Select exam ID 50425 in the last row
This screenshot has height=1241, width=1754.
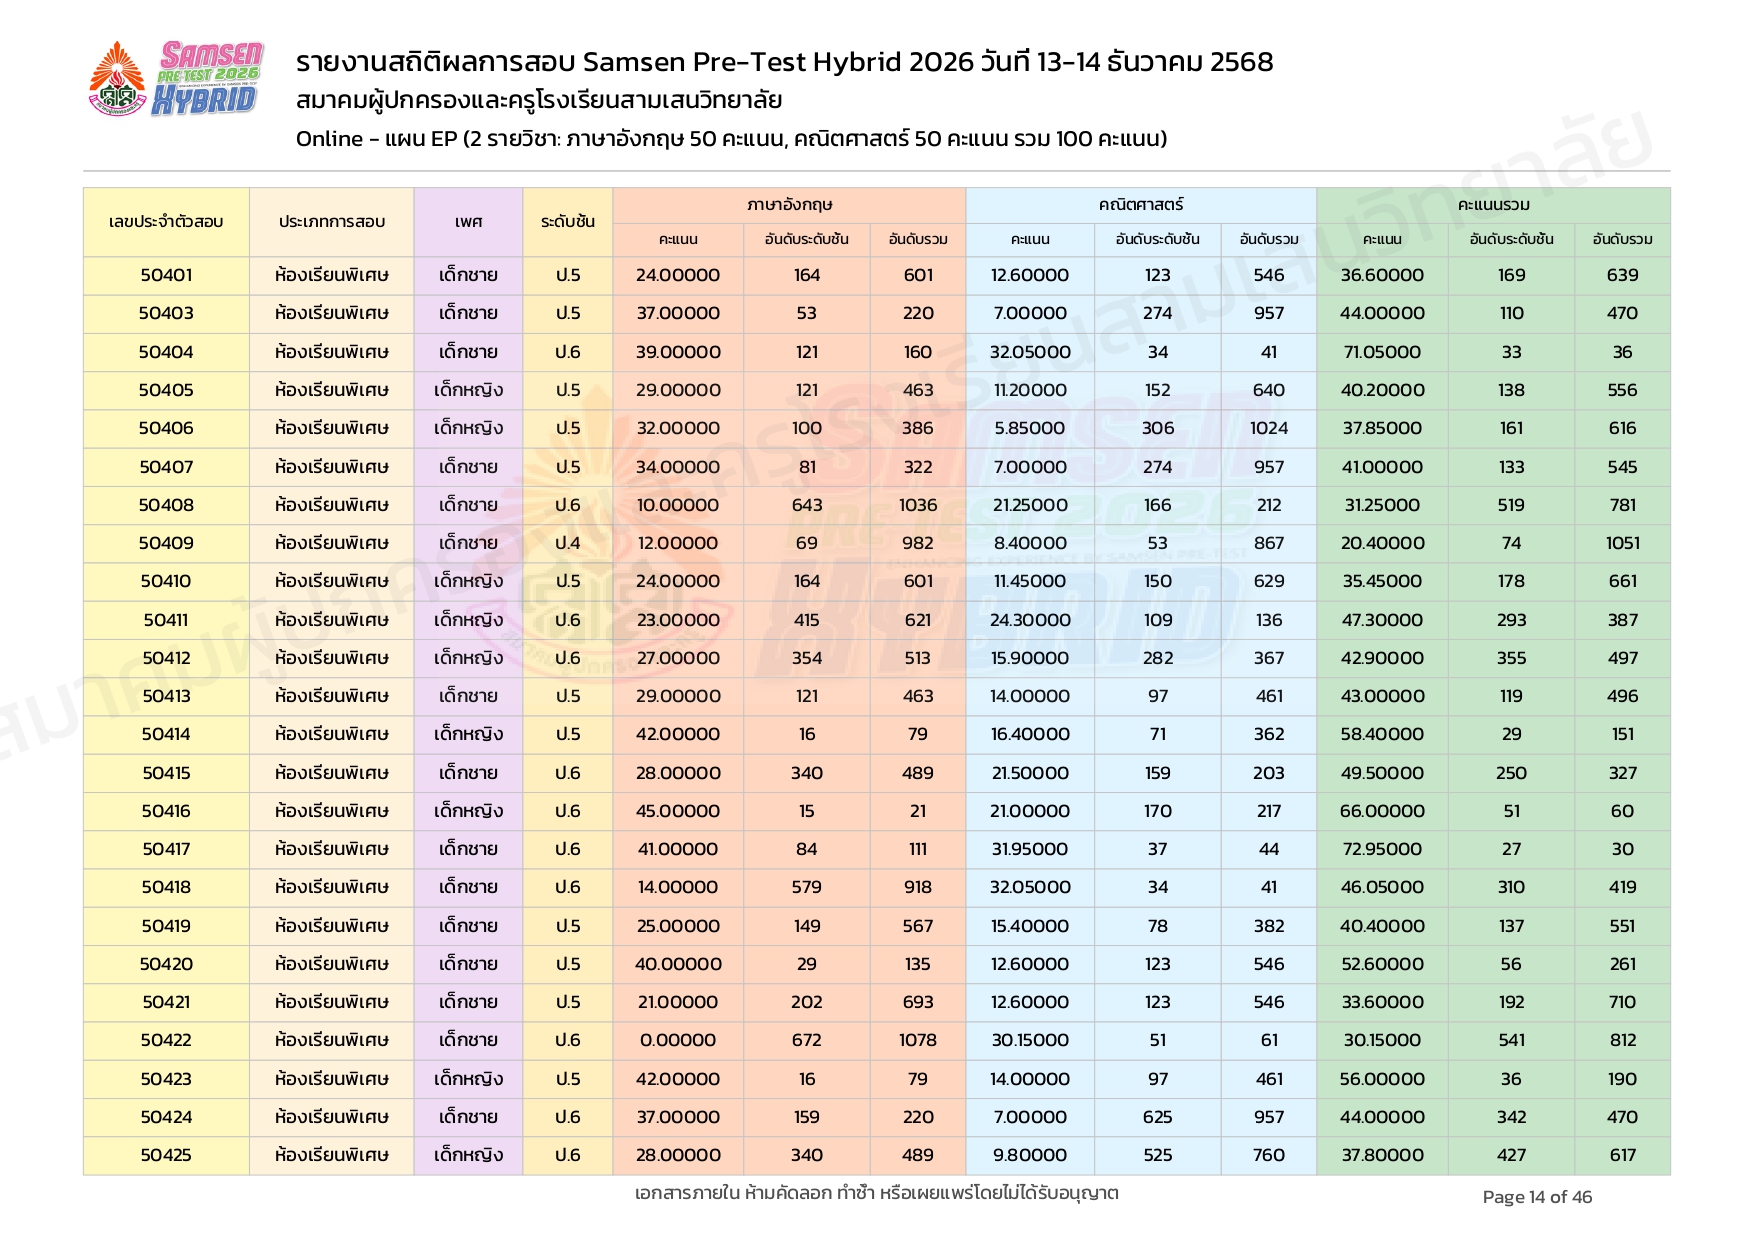pos(166,1155)
